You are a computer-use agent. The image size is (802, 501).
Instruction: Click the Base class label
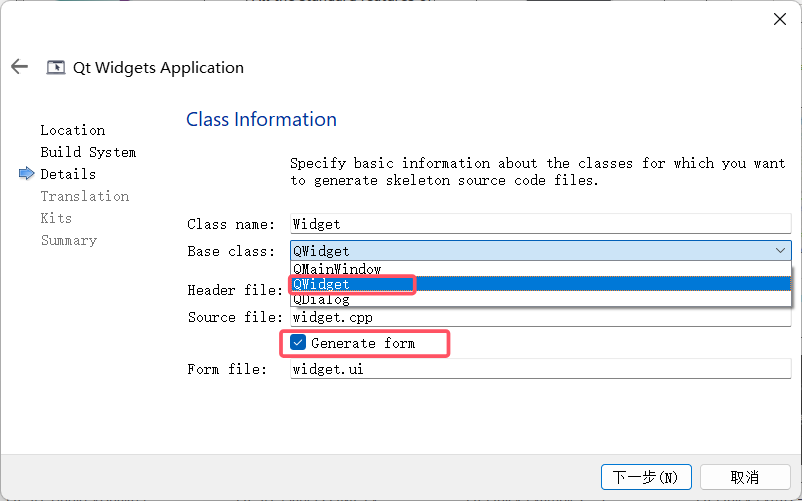click(231, 251)
